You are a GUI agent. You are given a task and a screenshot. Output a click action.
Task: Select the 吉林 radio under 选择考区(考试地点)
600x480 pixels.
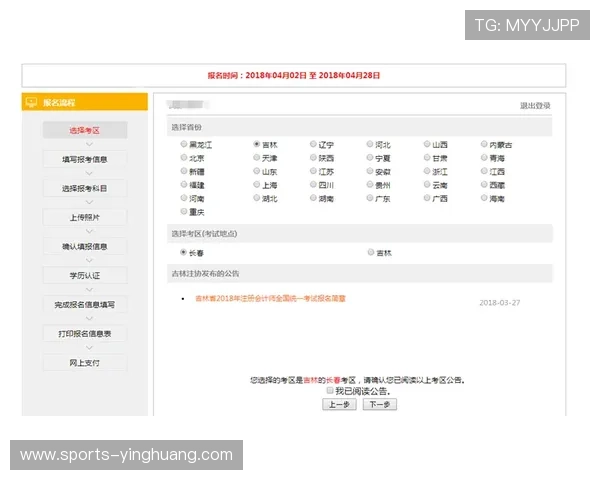(370, 252)
